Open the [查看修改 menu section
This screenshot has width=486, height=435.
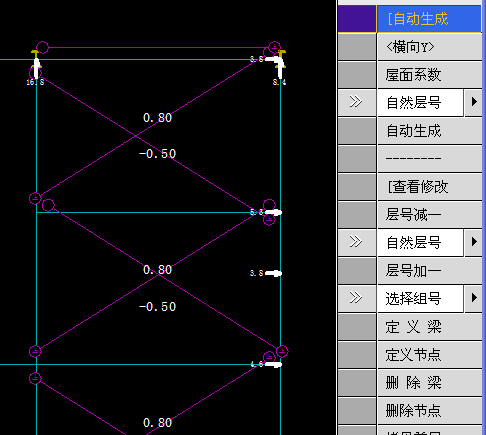[x=429, y=186]
